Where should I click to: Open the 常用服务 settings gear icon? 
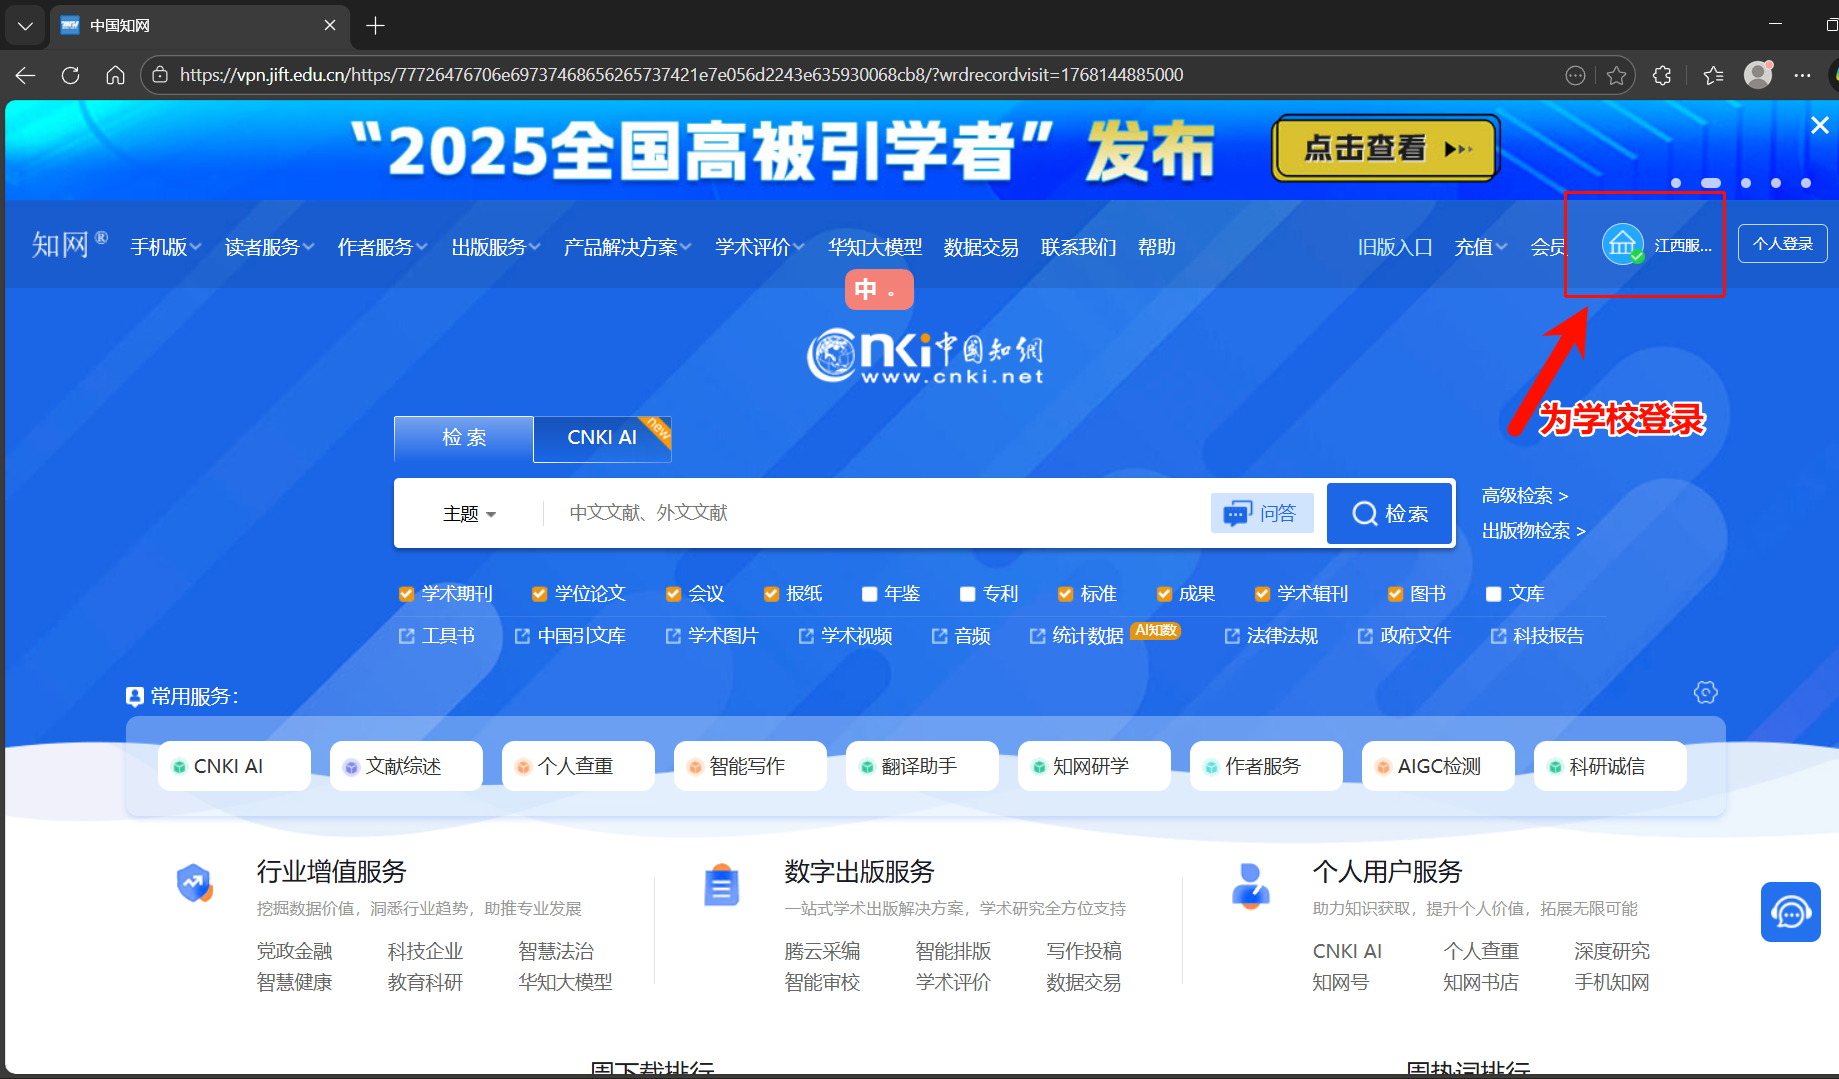click(1706, 692)
